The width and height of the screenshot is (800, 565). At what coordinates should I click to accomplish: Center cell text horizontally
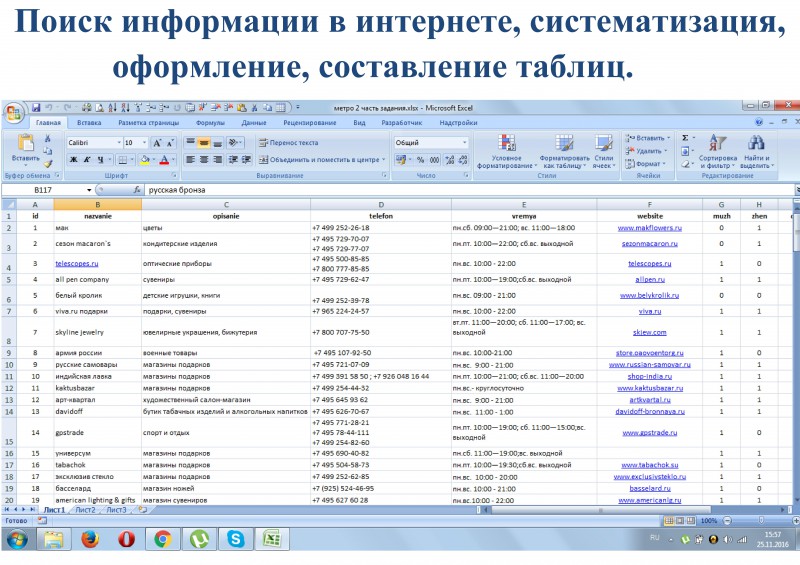[x=204, y=160]
